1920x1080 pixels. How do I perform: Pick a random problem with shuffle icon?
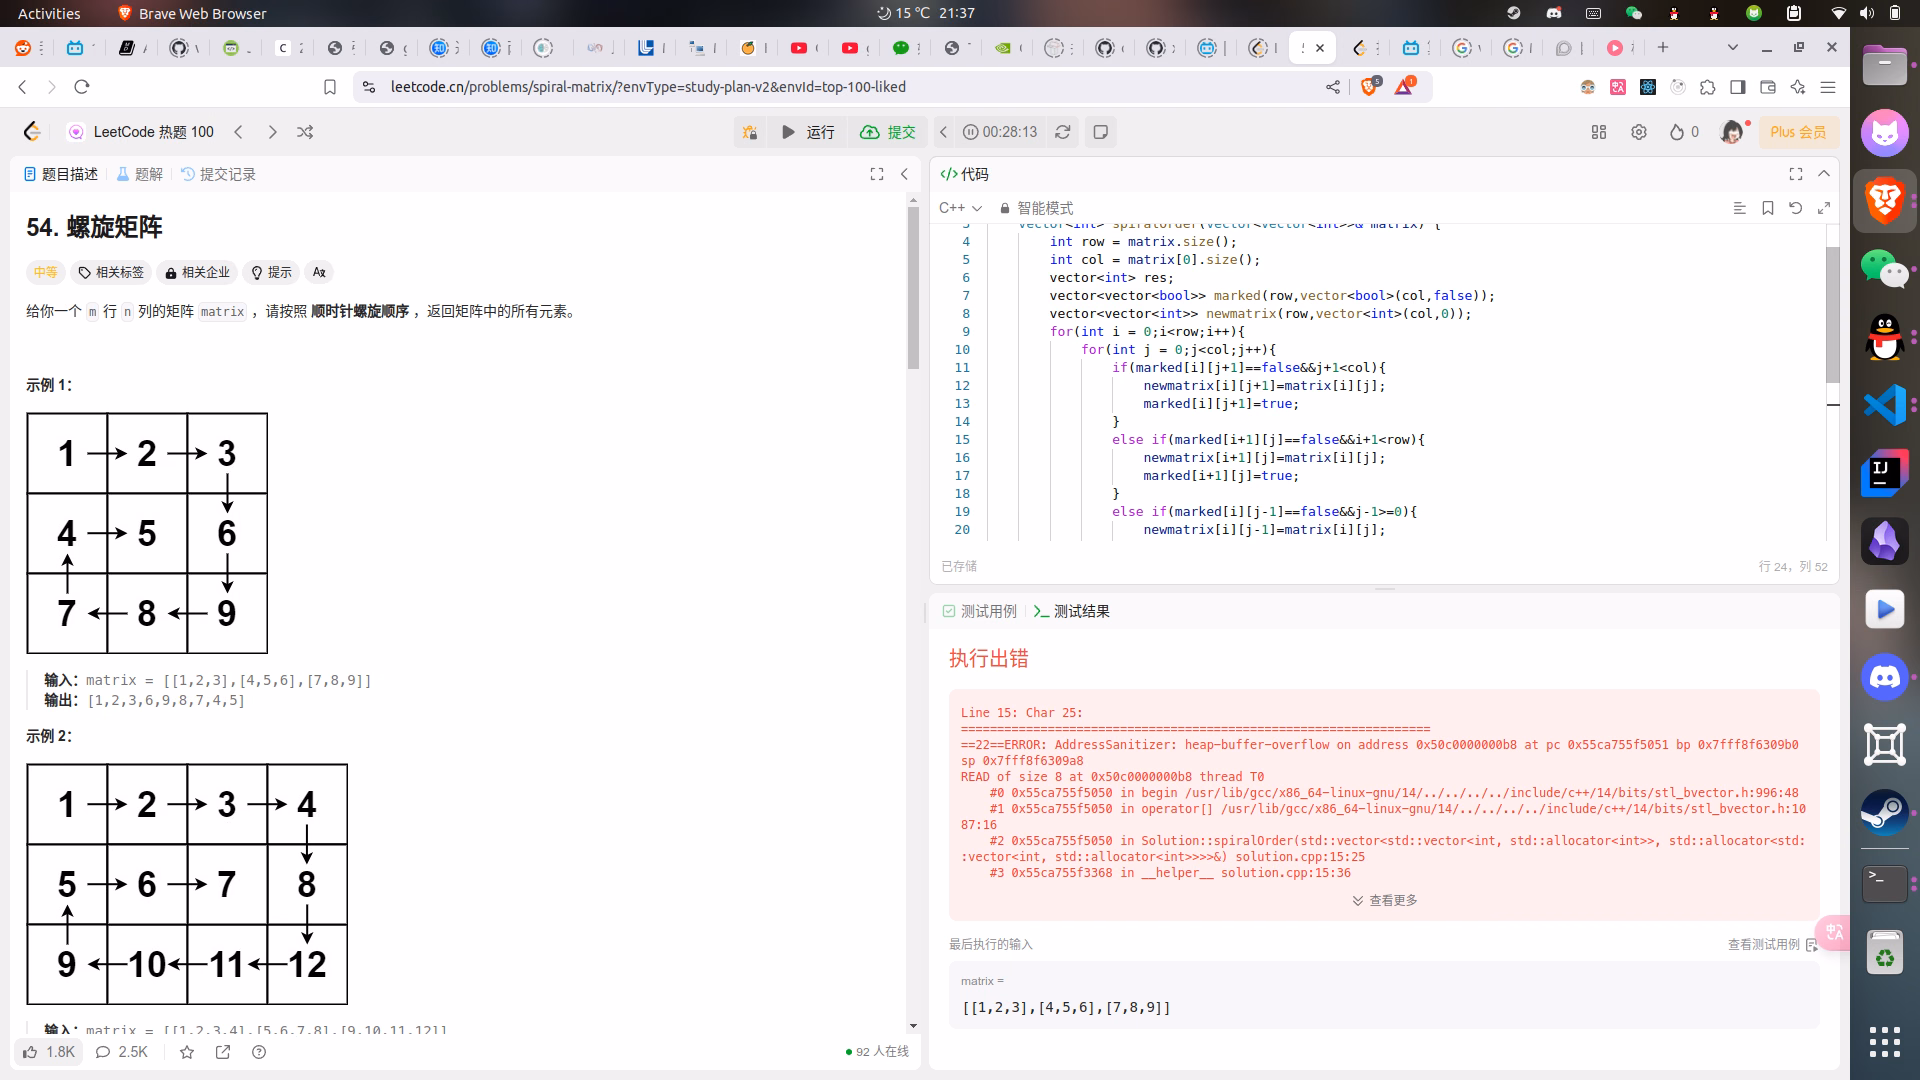(305, 132)
